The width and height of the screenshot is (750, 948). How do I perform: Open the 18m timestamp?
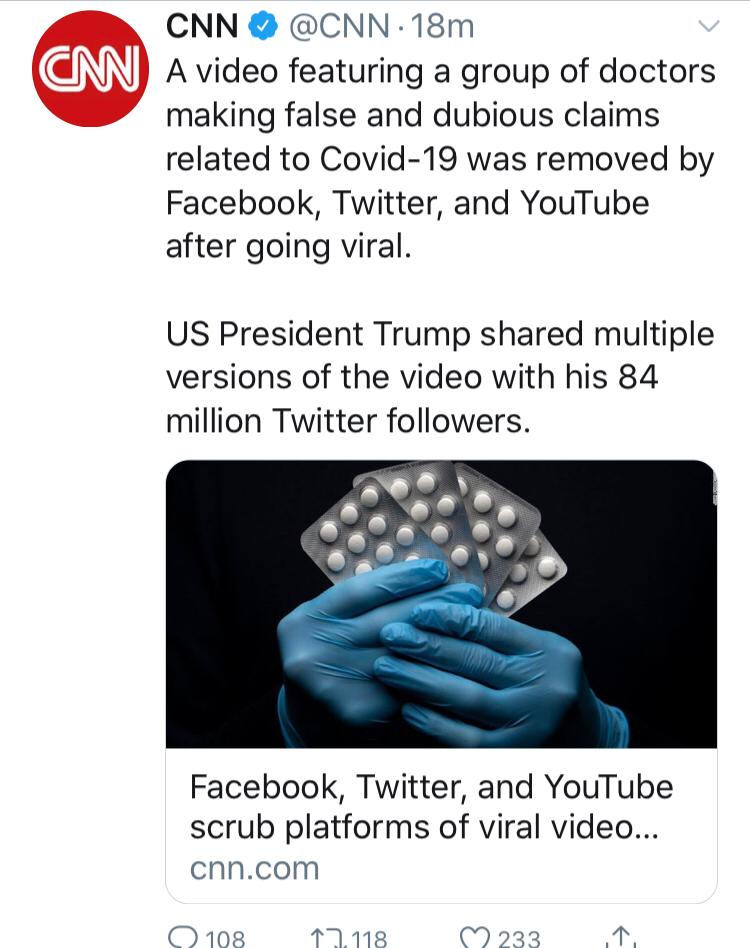point(441,27)
